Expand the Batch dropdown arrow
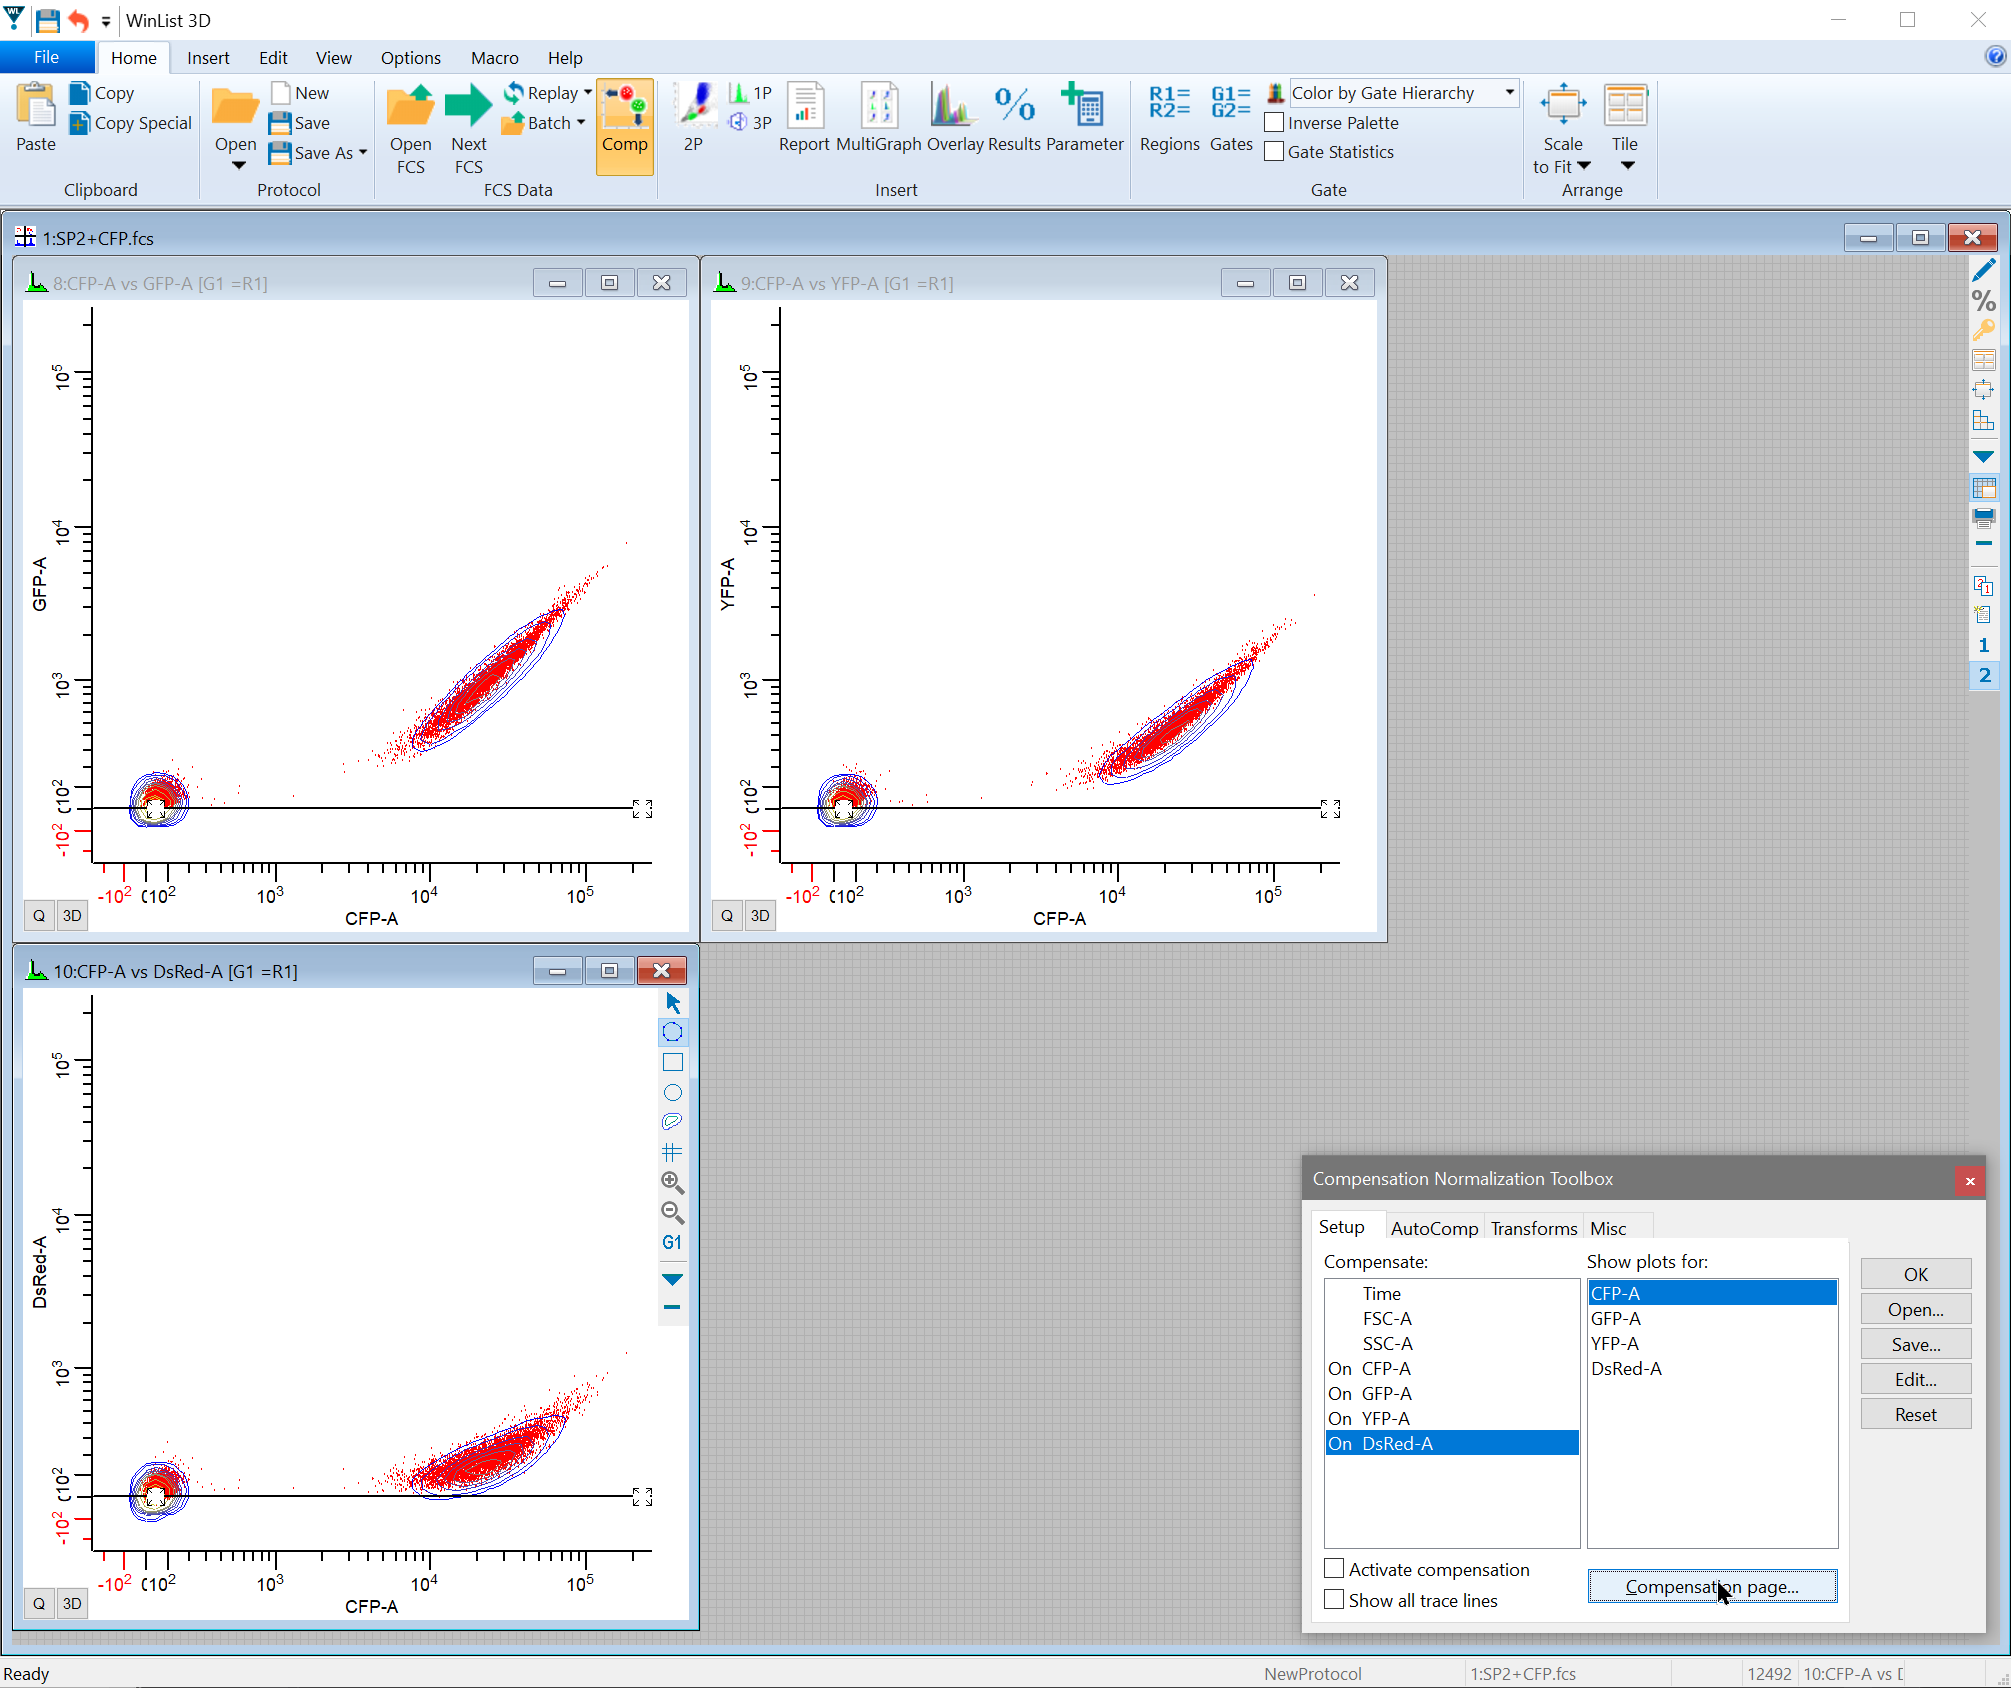 tap(581, 123)
